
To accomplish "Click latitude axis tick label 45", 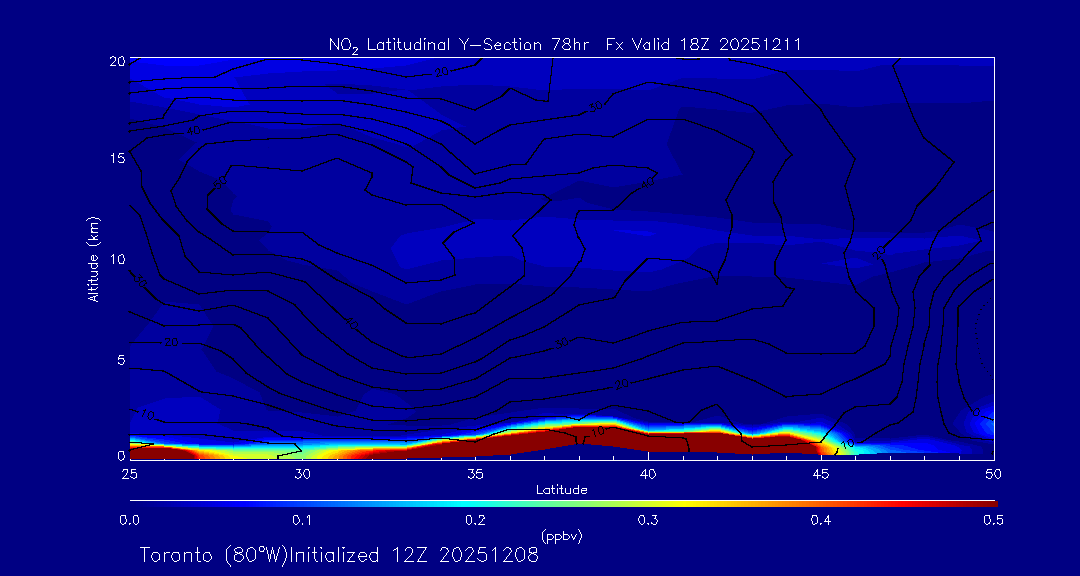I will pyautogui.click(x=820, y=473).
